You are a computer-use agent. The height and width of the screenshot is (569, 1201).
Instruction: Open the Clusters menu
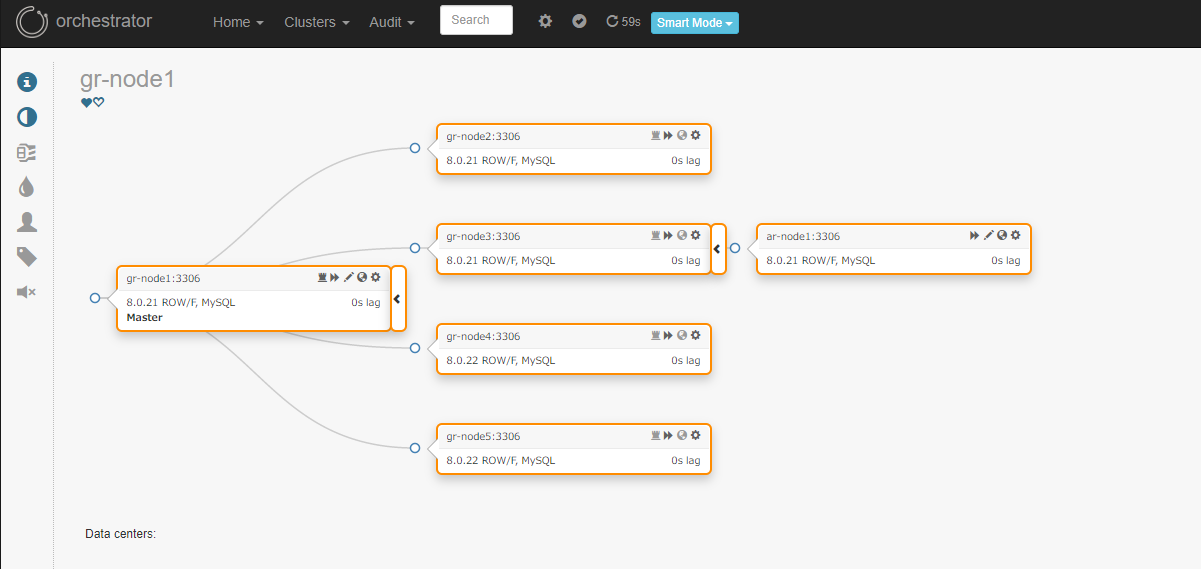[x=317, y=22]
